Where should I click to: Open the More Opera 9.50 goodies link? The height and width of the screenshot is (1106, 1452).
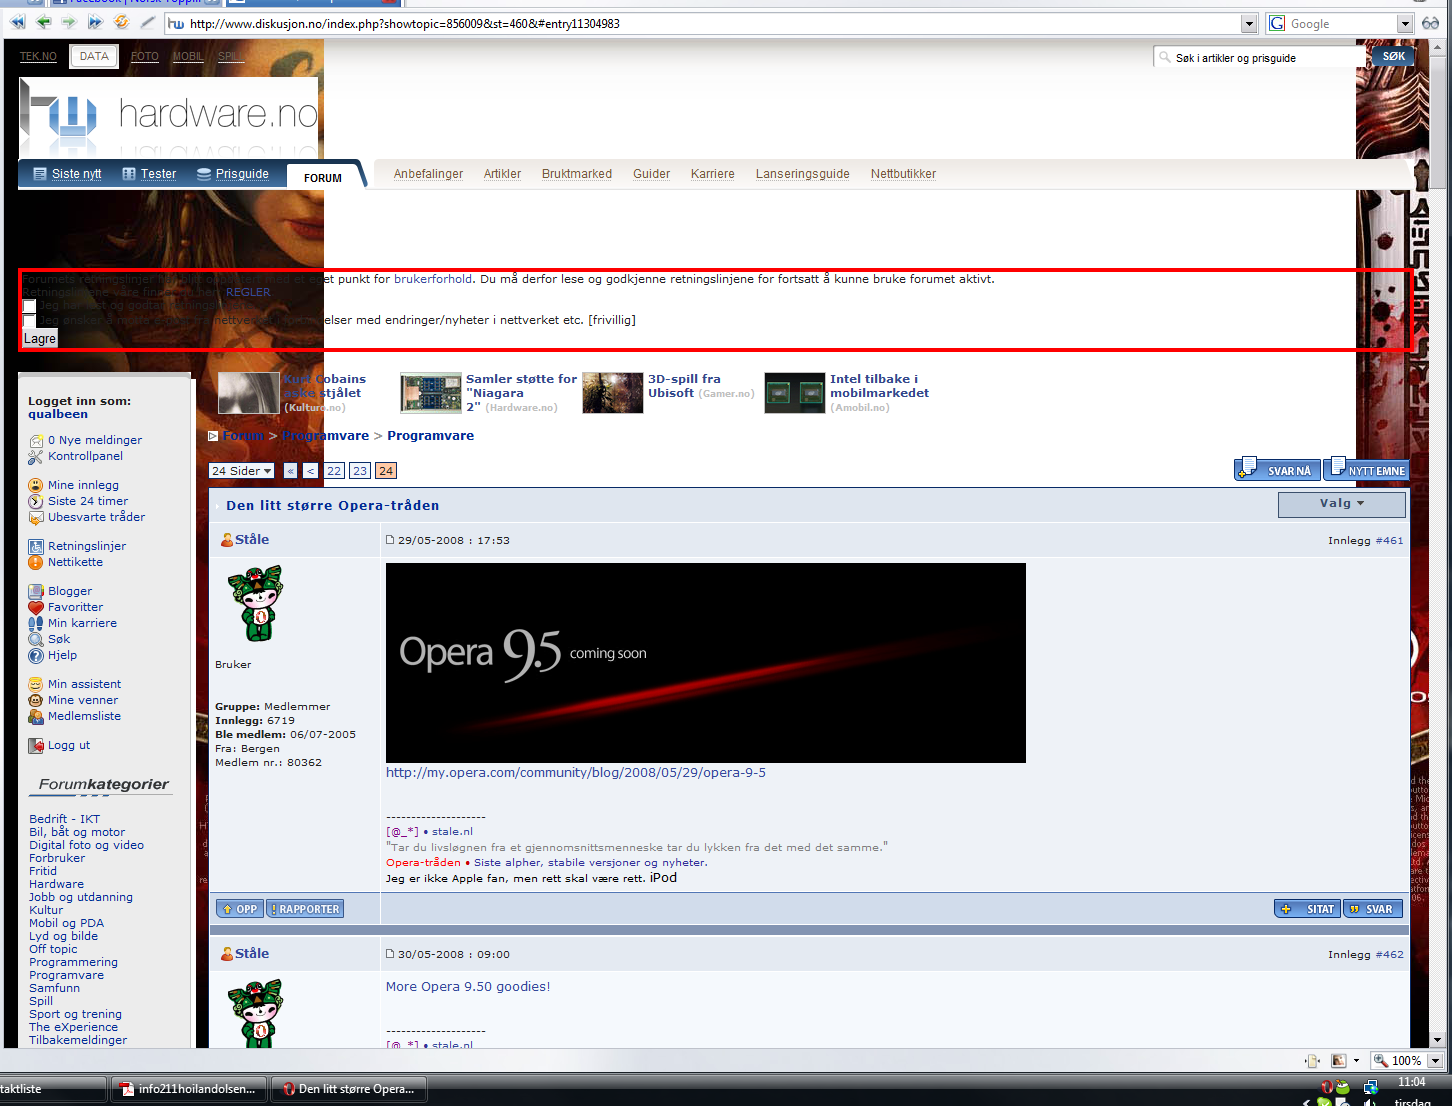468,987
